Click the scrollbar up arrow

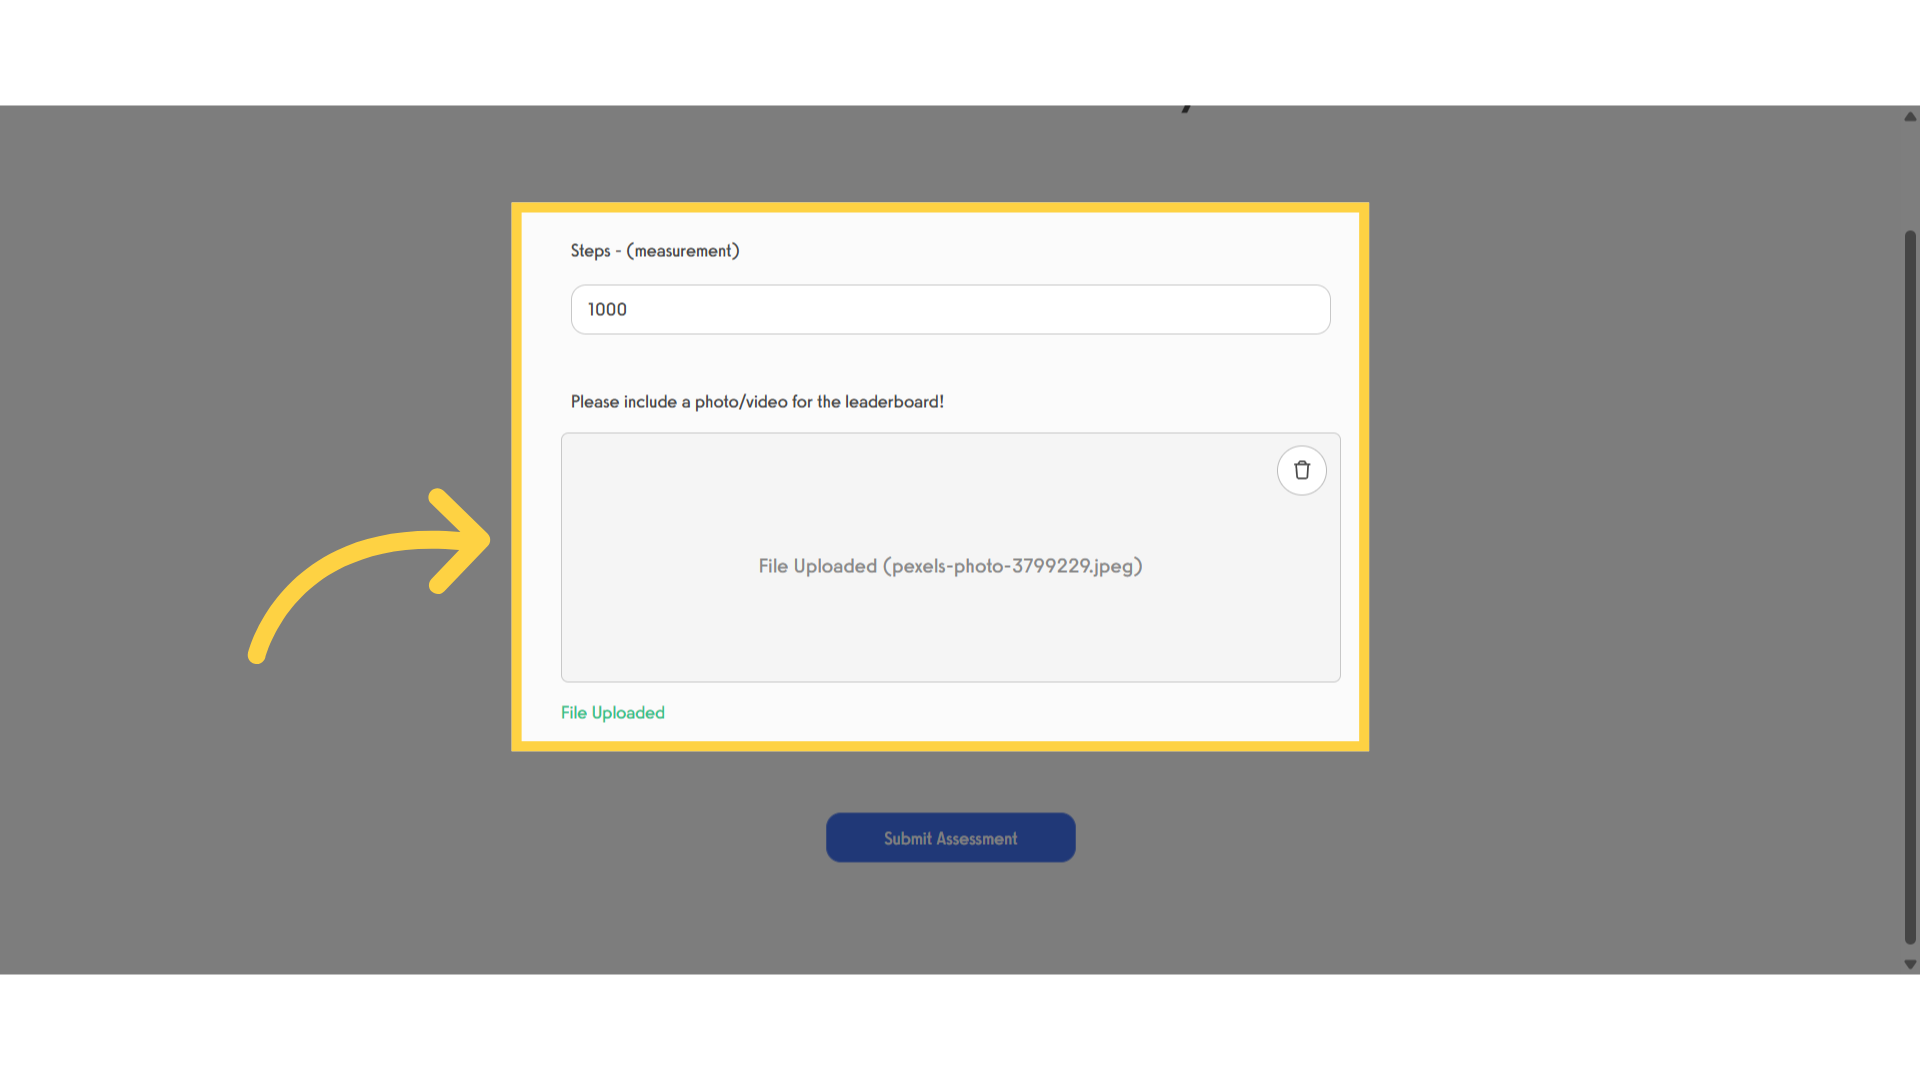pos(1910,117)
